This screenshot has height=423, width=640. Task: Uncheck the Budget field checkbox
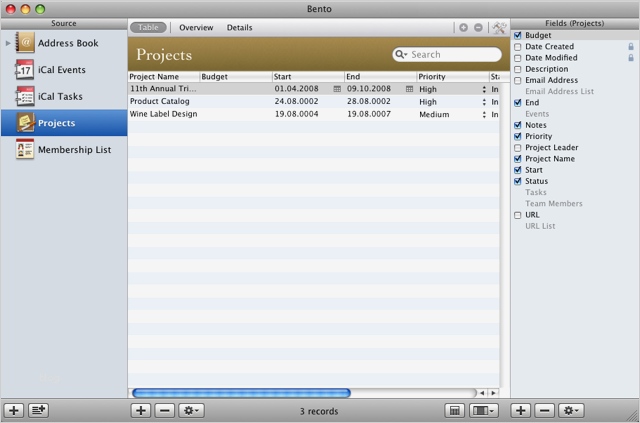pyautogui.click(x=518, y=36)
